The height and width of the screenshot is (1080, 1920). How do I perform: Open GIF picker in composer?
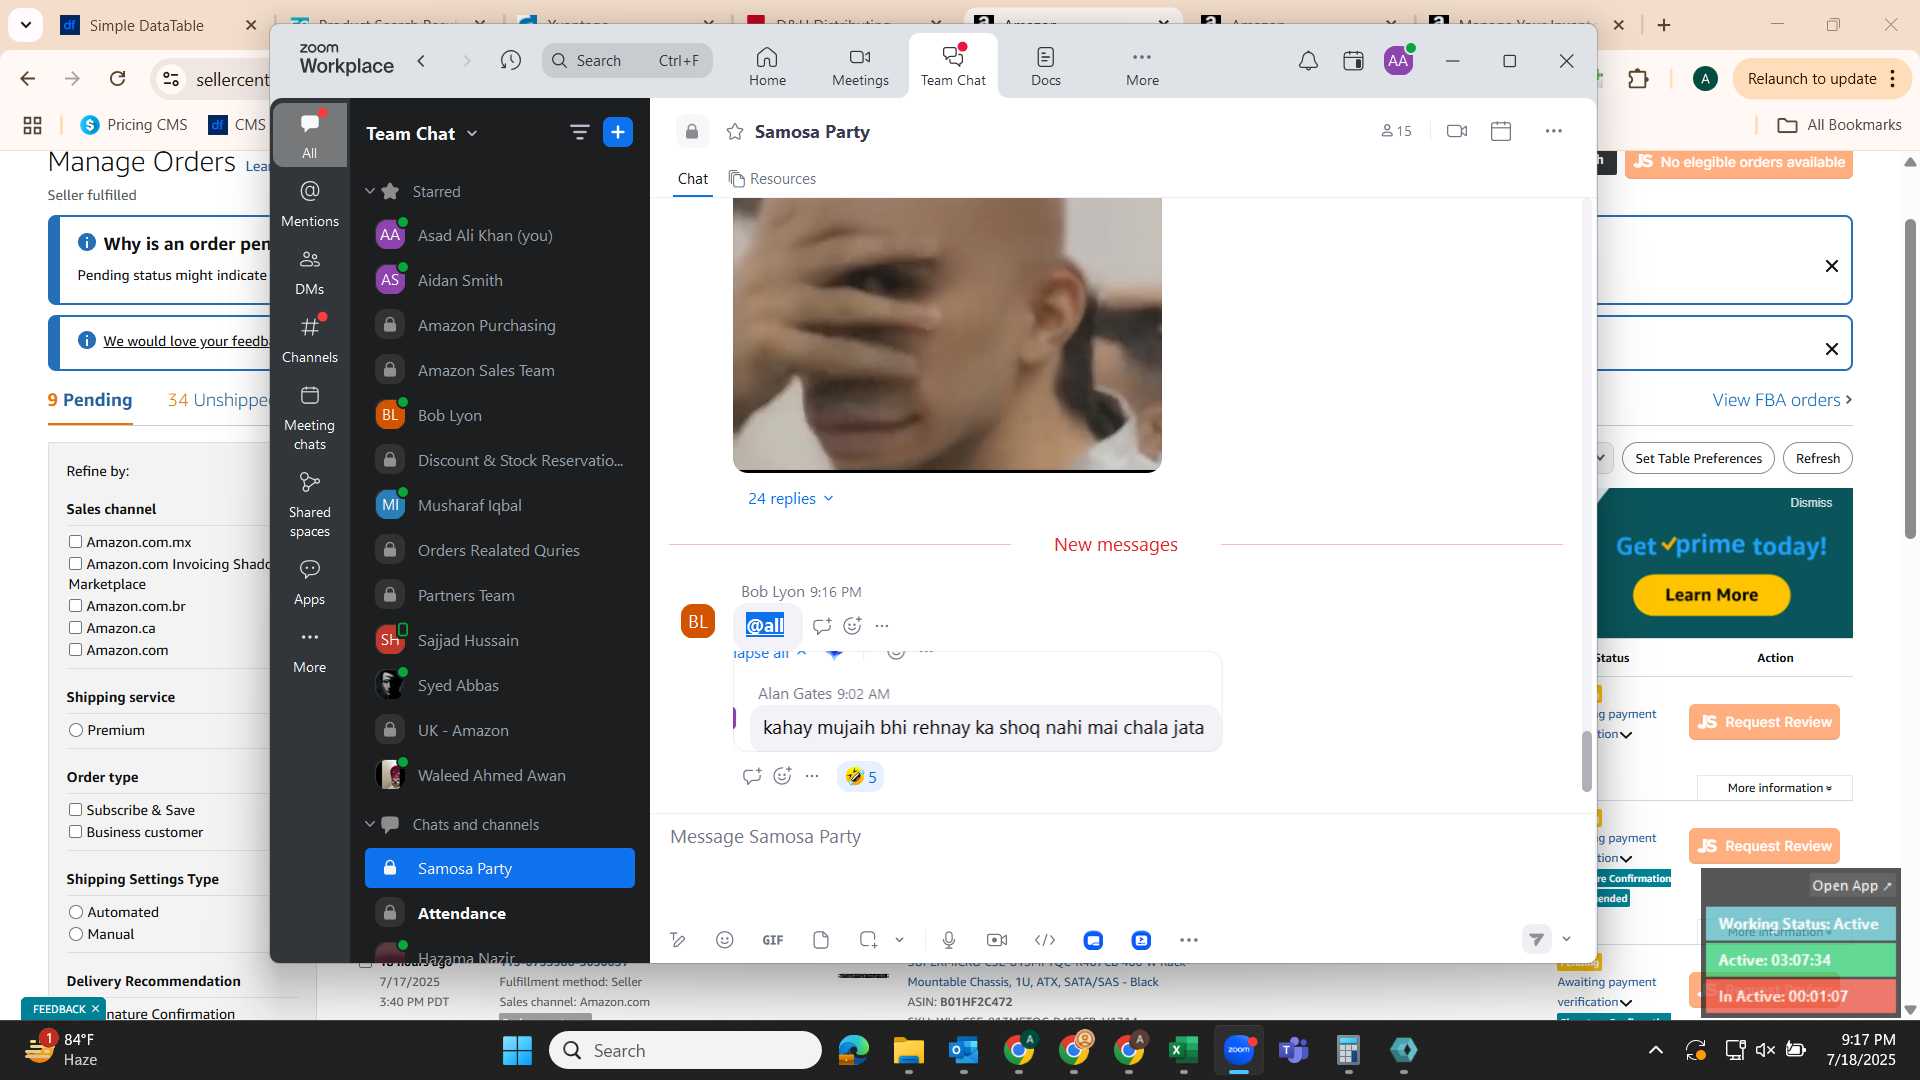pyautogui.click(x=773, y=940)
